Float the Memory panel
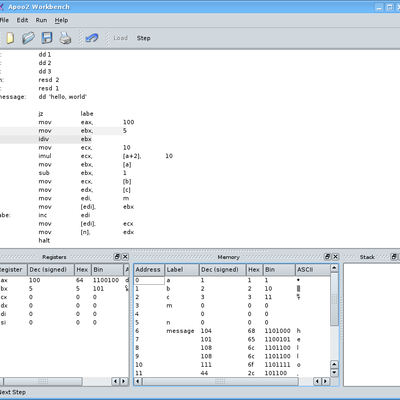400x400 pixels. pos(327,257)
